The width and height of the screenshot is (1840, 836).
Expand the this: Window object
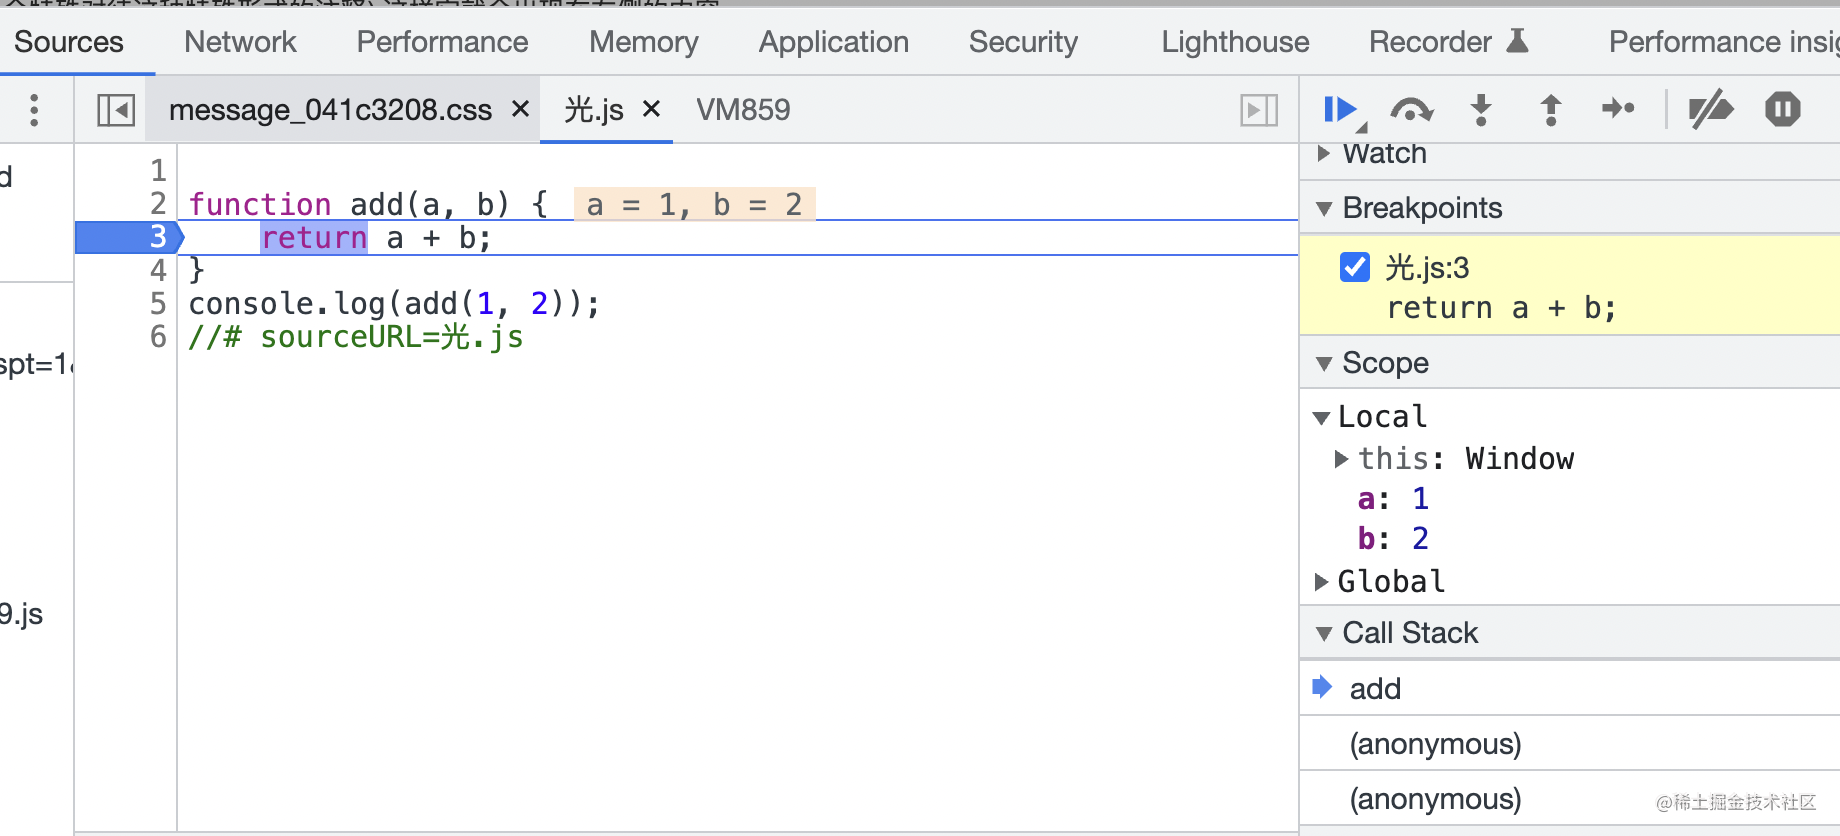pos(1342,458)
